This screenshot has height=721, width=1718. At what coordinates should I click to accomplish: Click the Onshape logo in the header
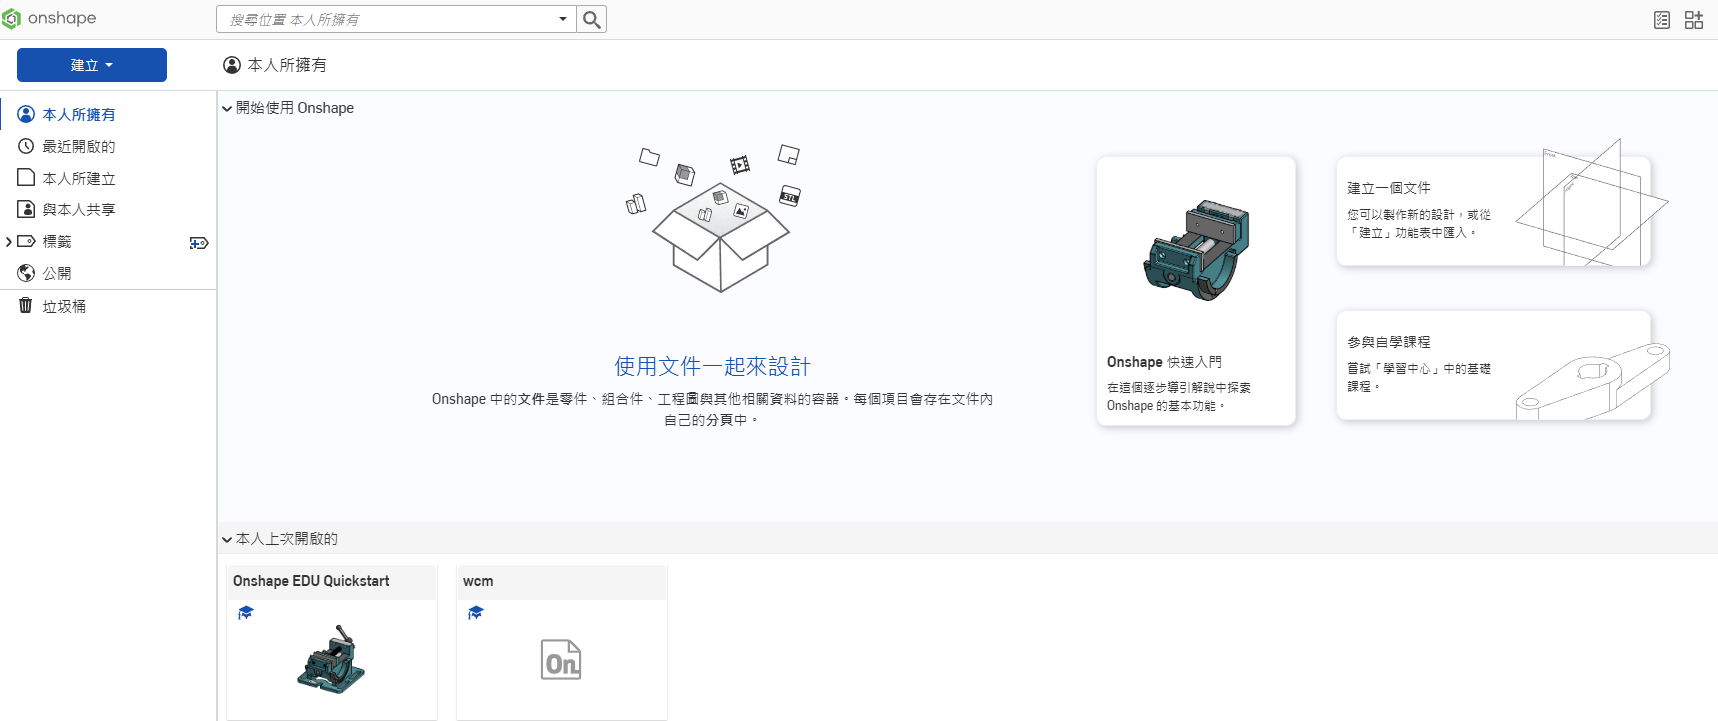coord(49,18)
